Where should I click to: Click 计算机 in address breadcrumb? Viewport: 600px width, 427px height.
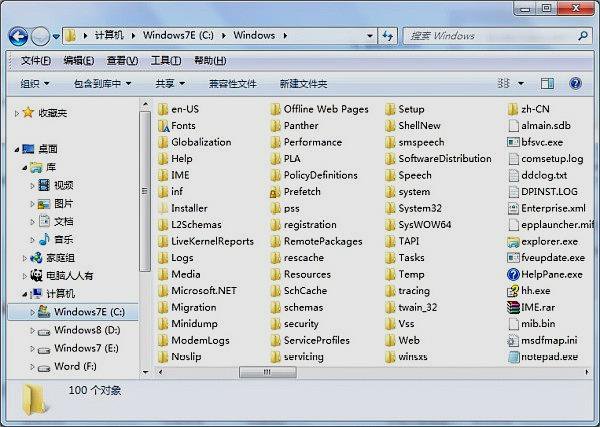[x=109, y=36]
